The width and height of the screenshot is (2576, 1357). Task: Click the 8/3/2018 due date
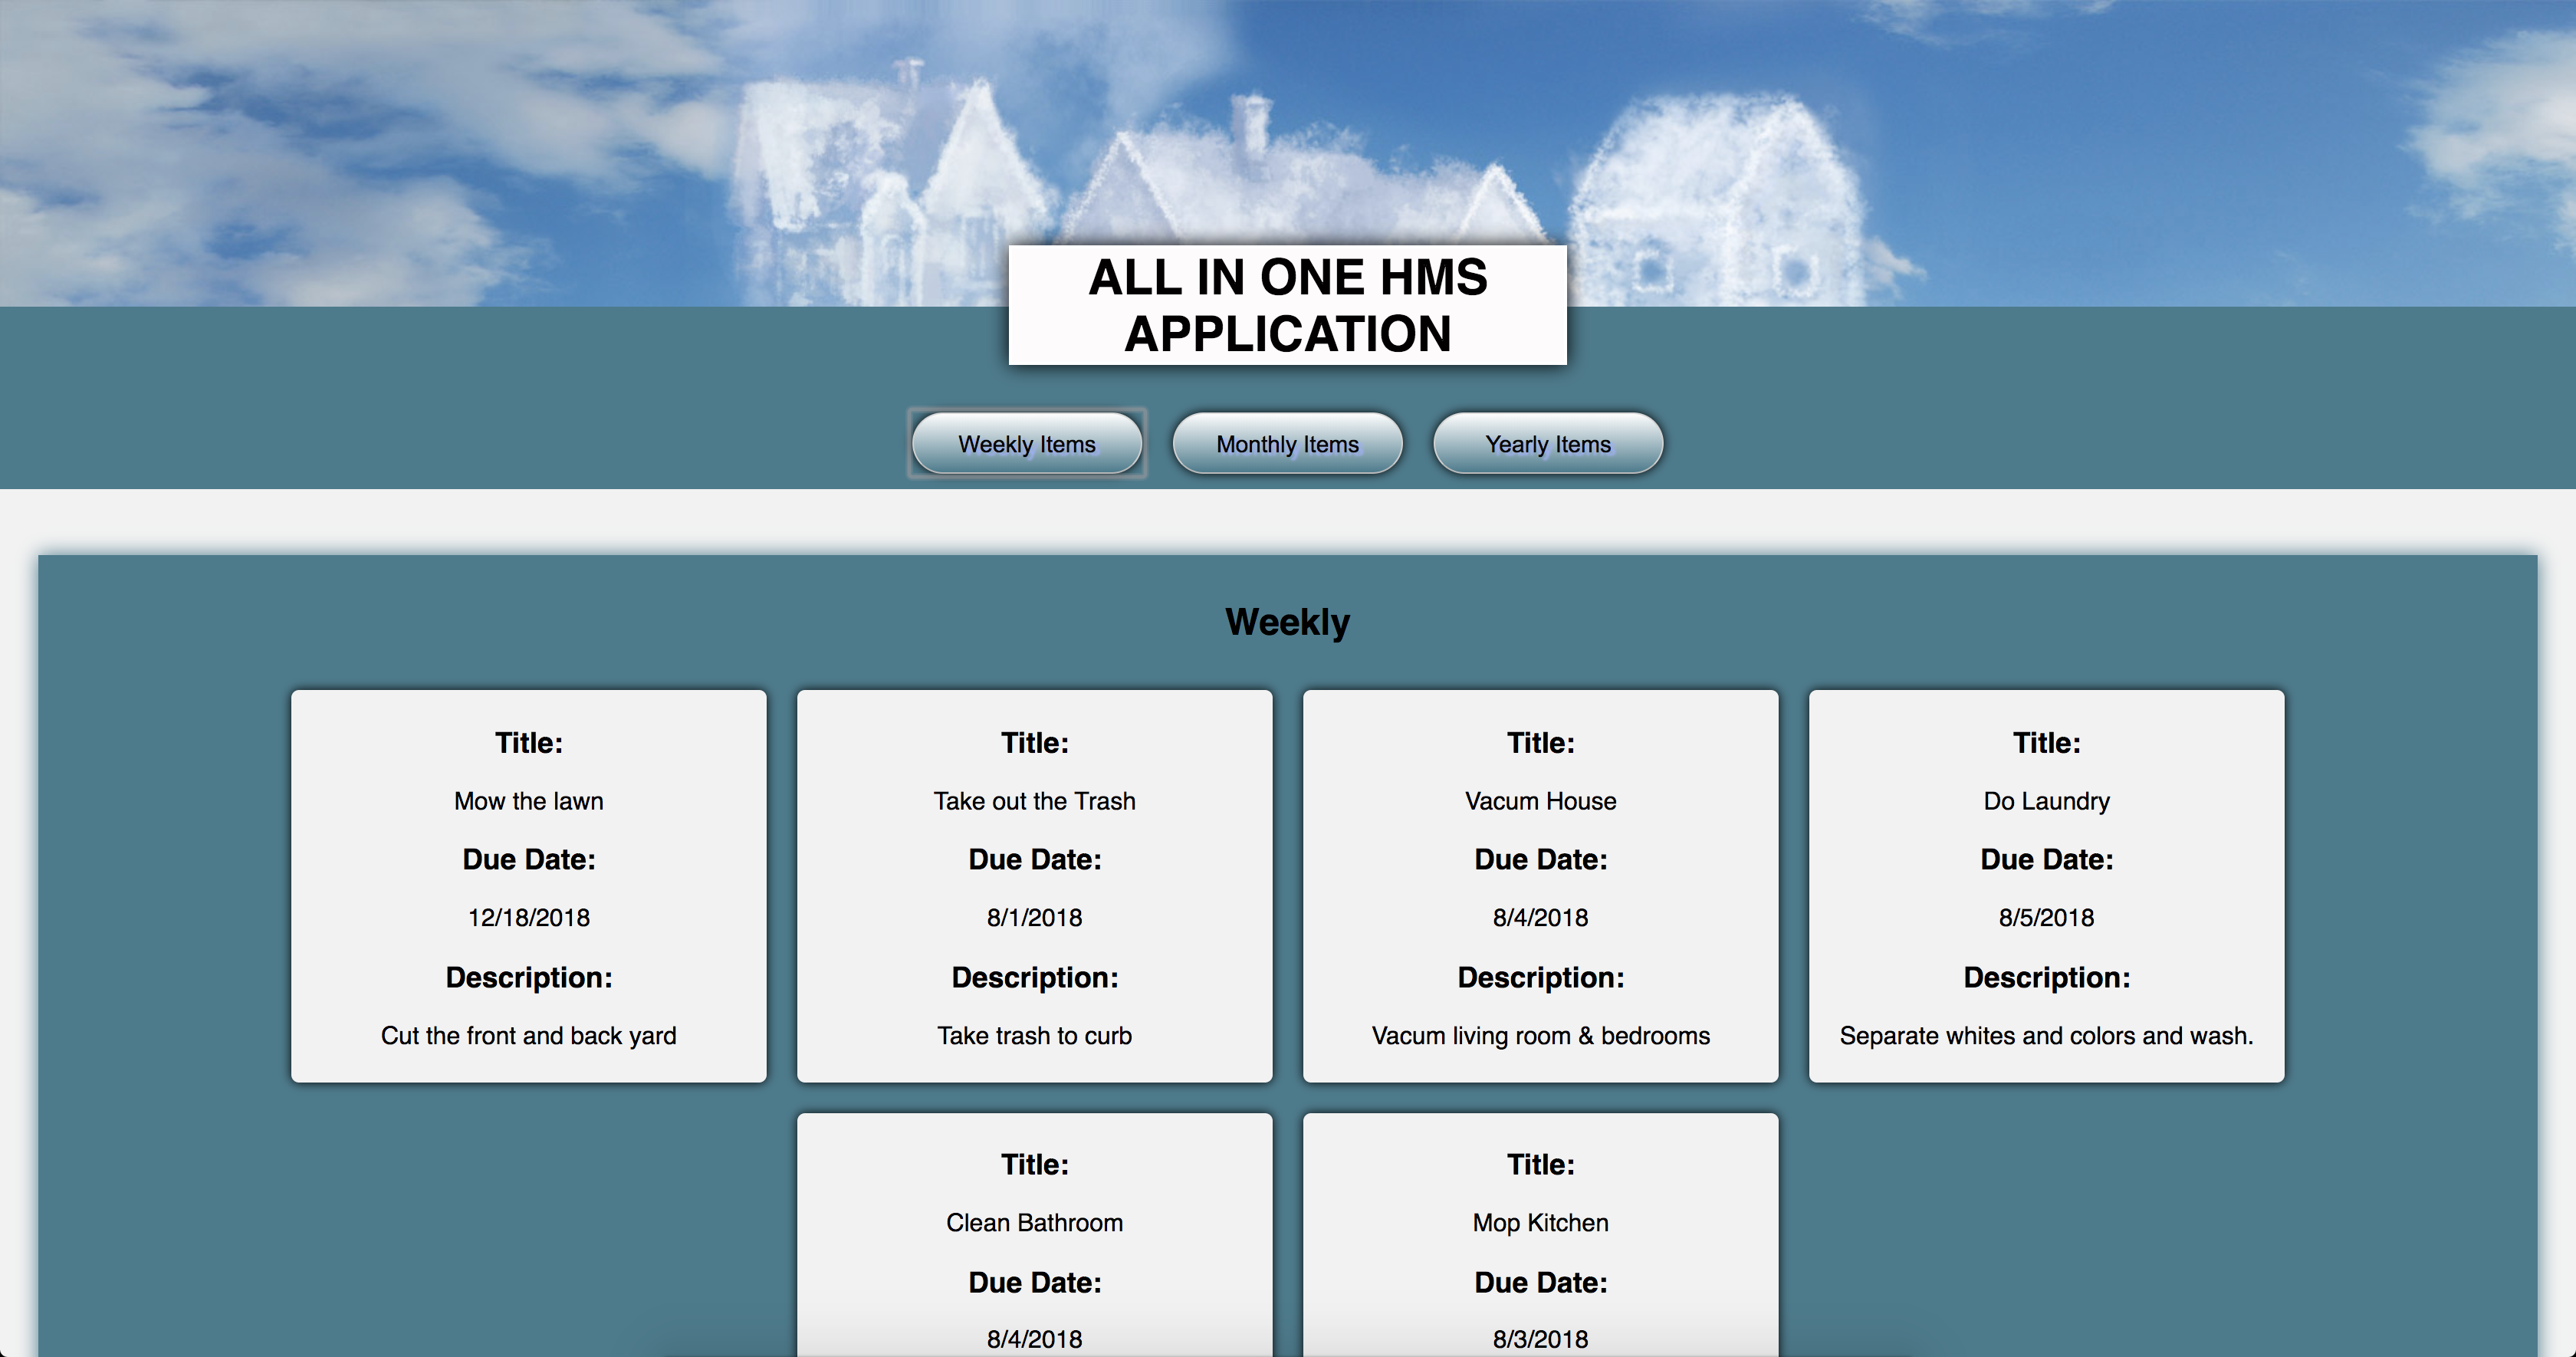(1540, 1339)
